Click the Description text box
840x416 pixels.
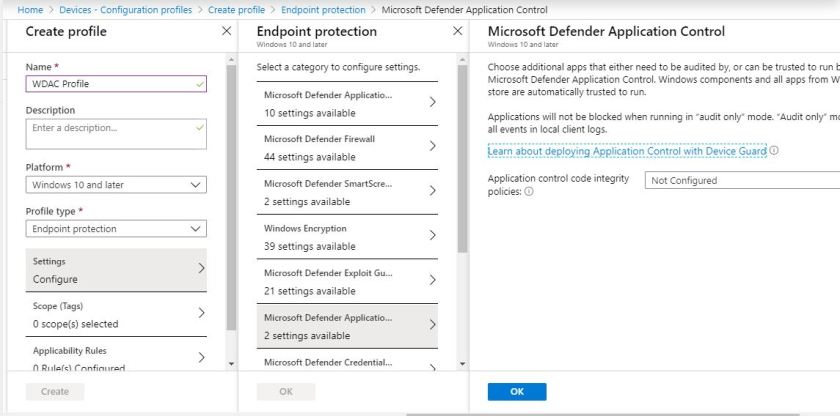coord(115,134)
